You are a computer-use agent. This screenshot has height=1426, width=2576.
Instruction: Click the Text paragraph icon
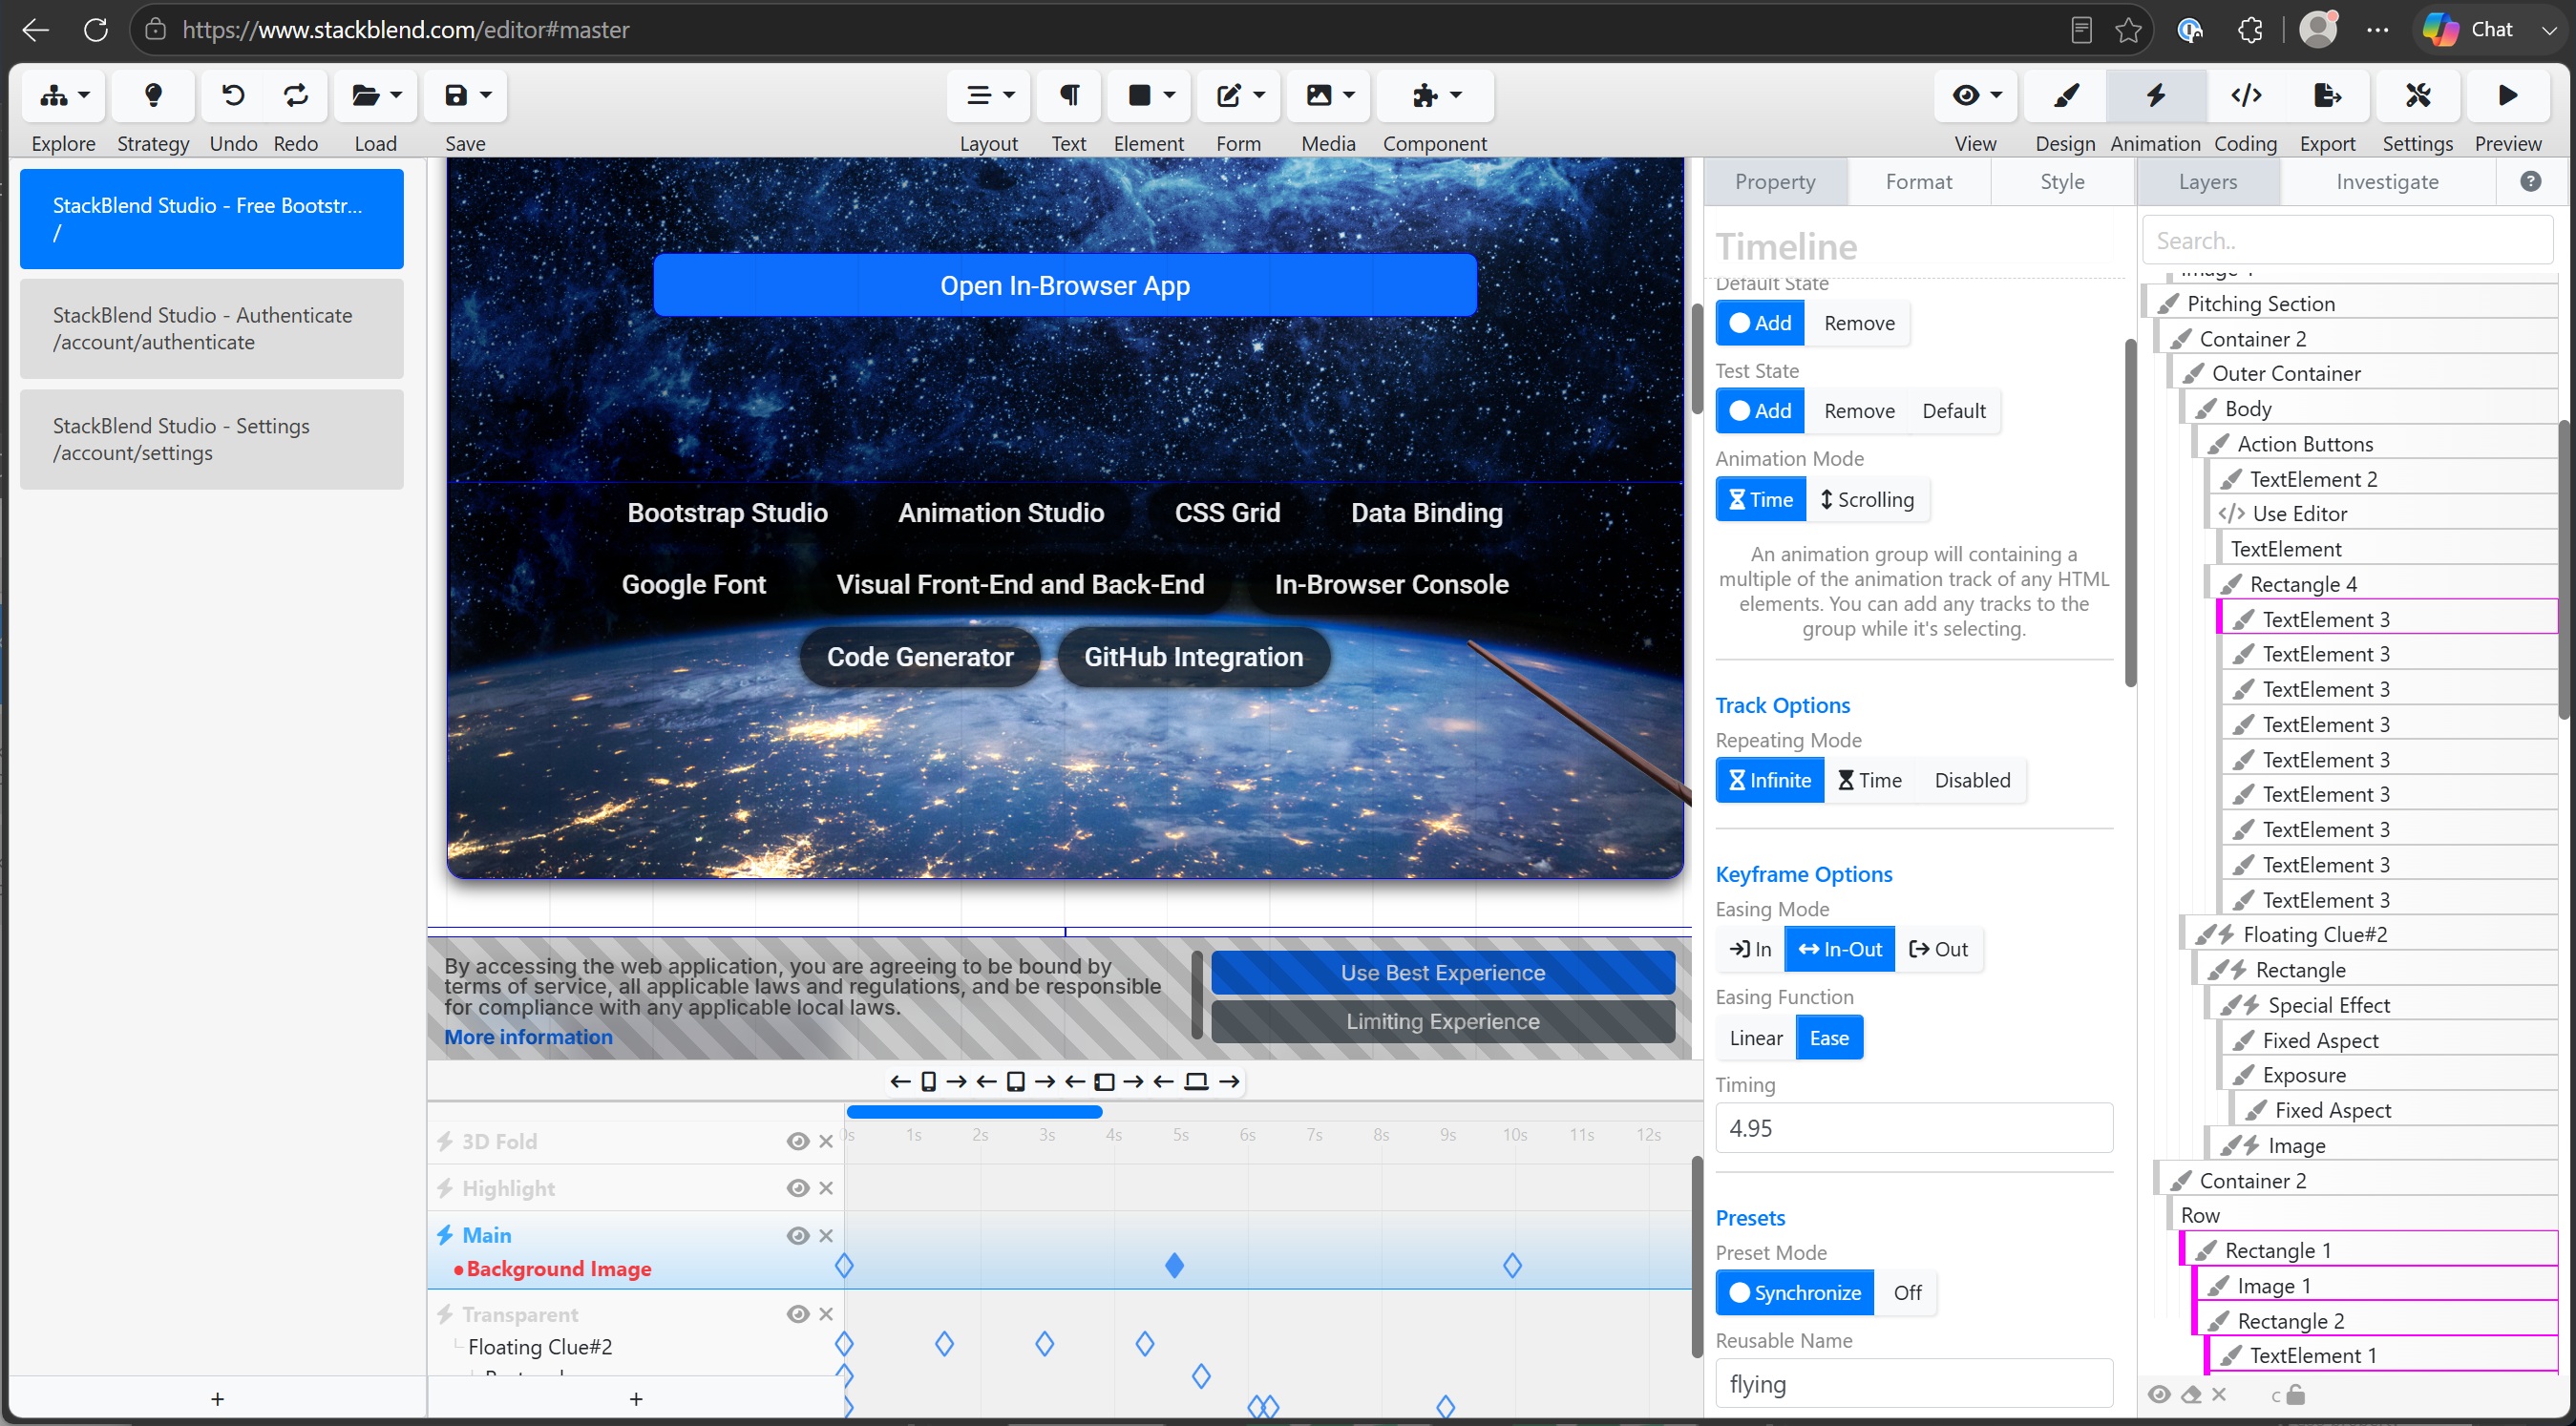click(1069, 96)
